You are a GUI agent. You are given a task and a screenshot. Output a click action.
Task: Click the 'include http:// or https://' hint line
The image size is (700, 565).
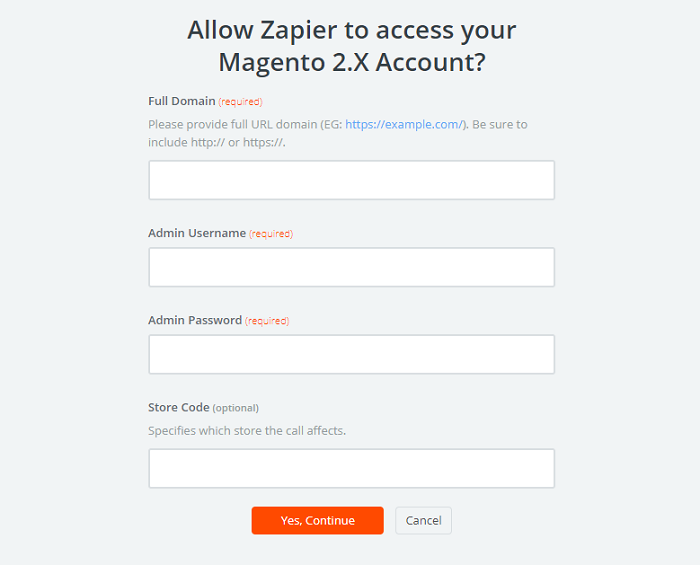[218, 142]
